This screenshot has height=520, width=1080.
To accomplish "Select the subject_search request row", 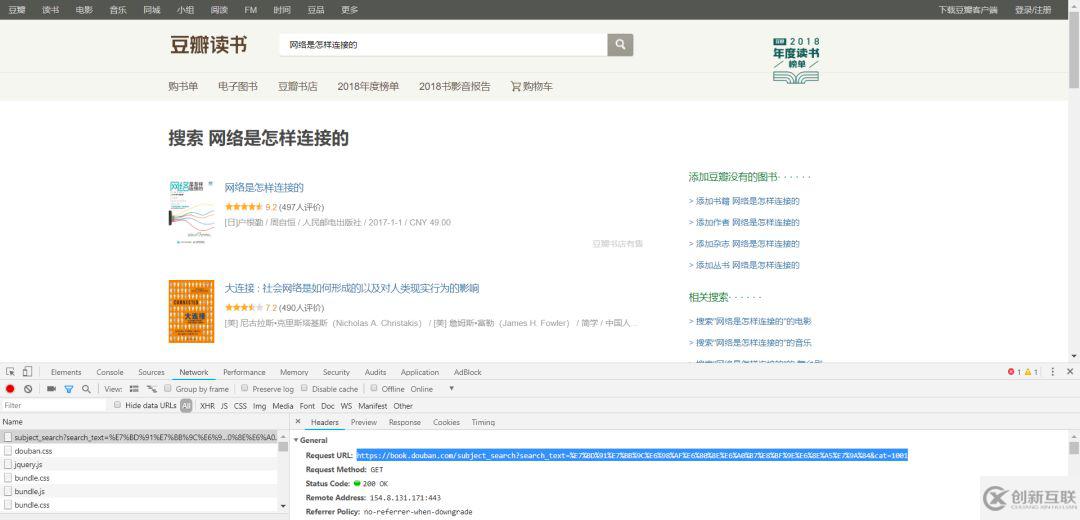I will 139,437.
